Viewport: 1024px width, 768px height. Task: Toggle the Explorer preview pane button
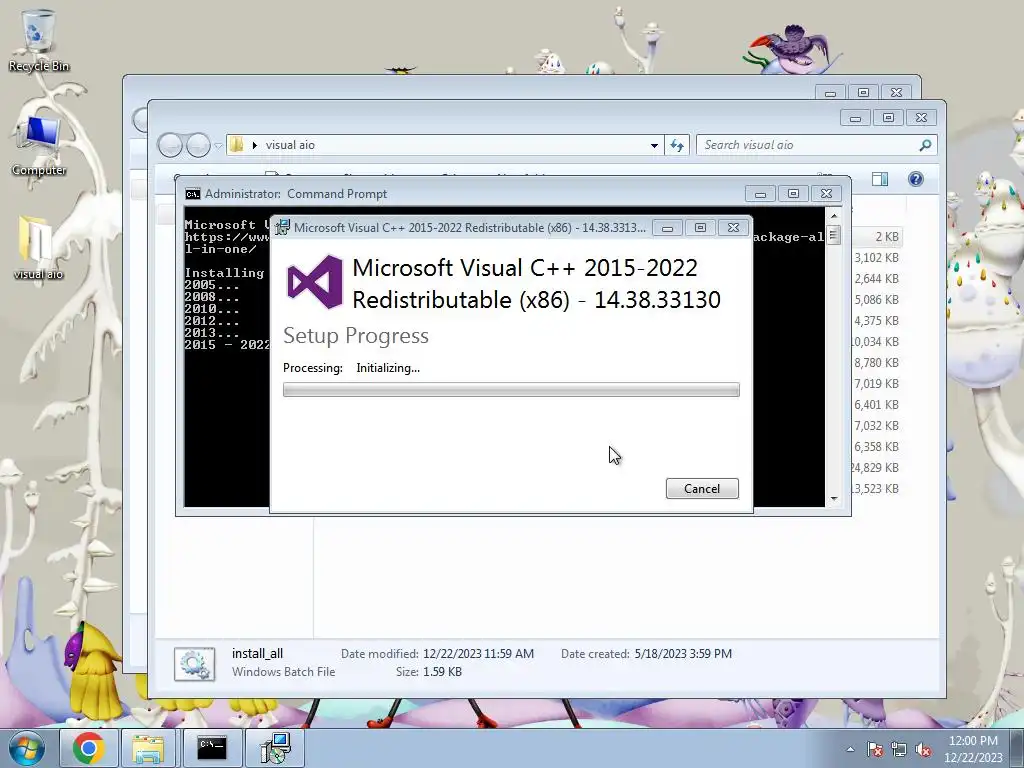(x=880, y=179)
